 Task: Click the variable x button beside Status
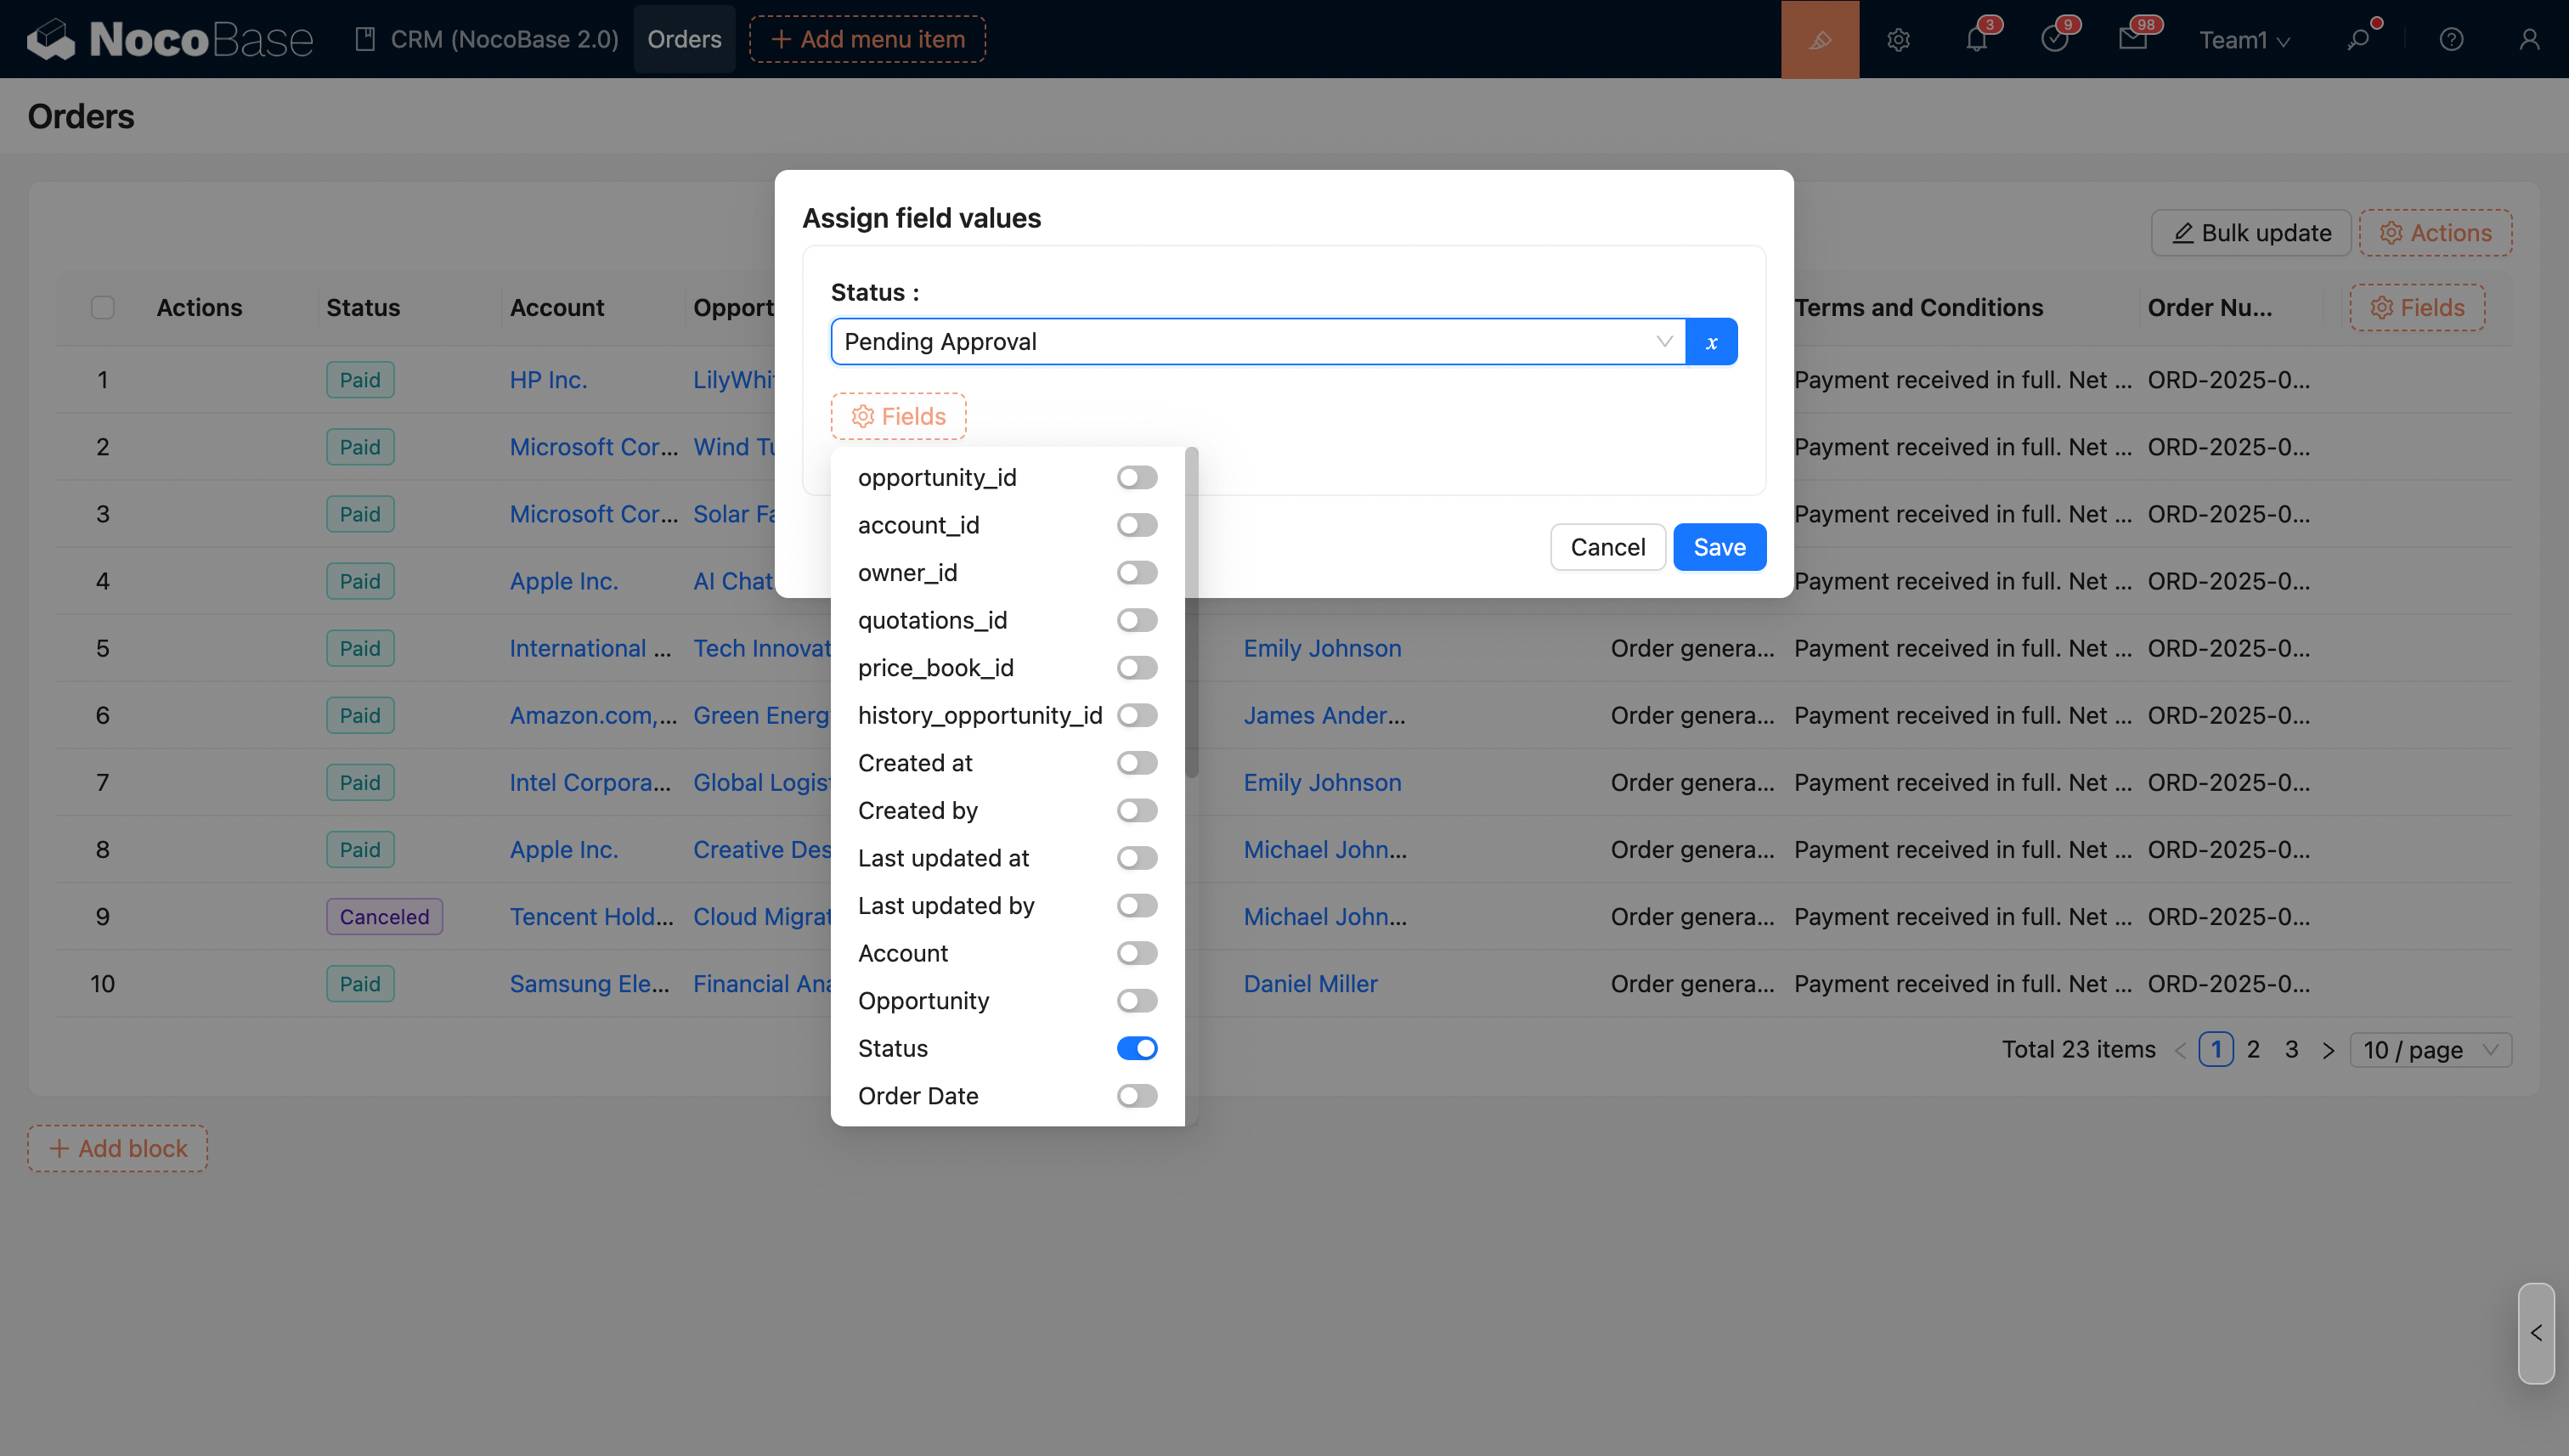(1711, 342)
